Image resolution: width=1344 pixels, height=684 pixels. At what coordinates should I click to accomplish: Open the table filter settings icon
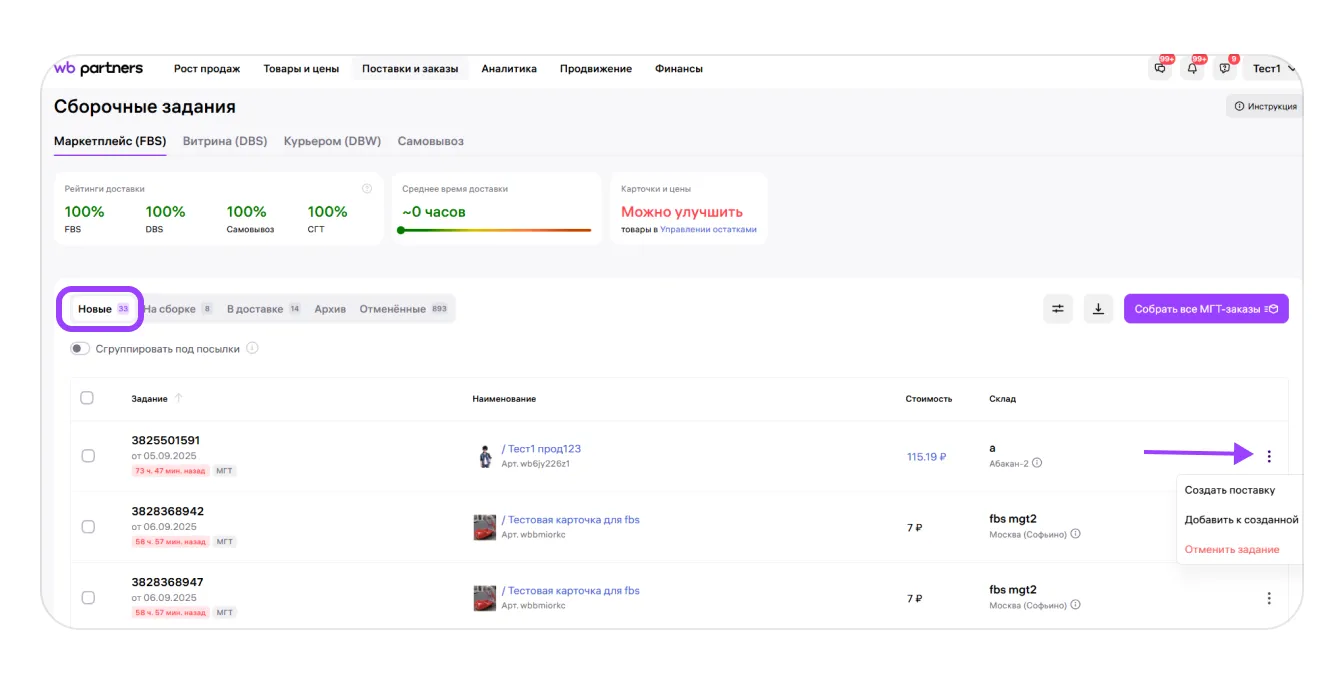click(x=1058, y=309)
